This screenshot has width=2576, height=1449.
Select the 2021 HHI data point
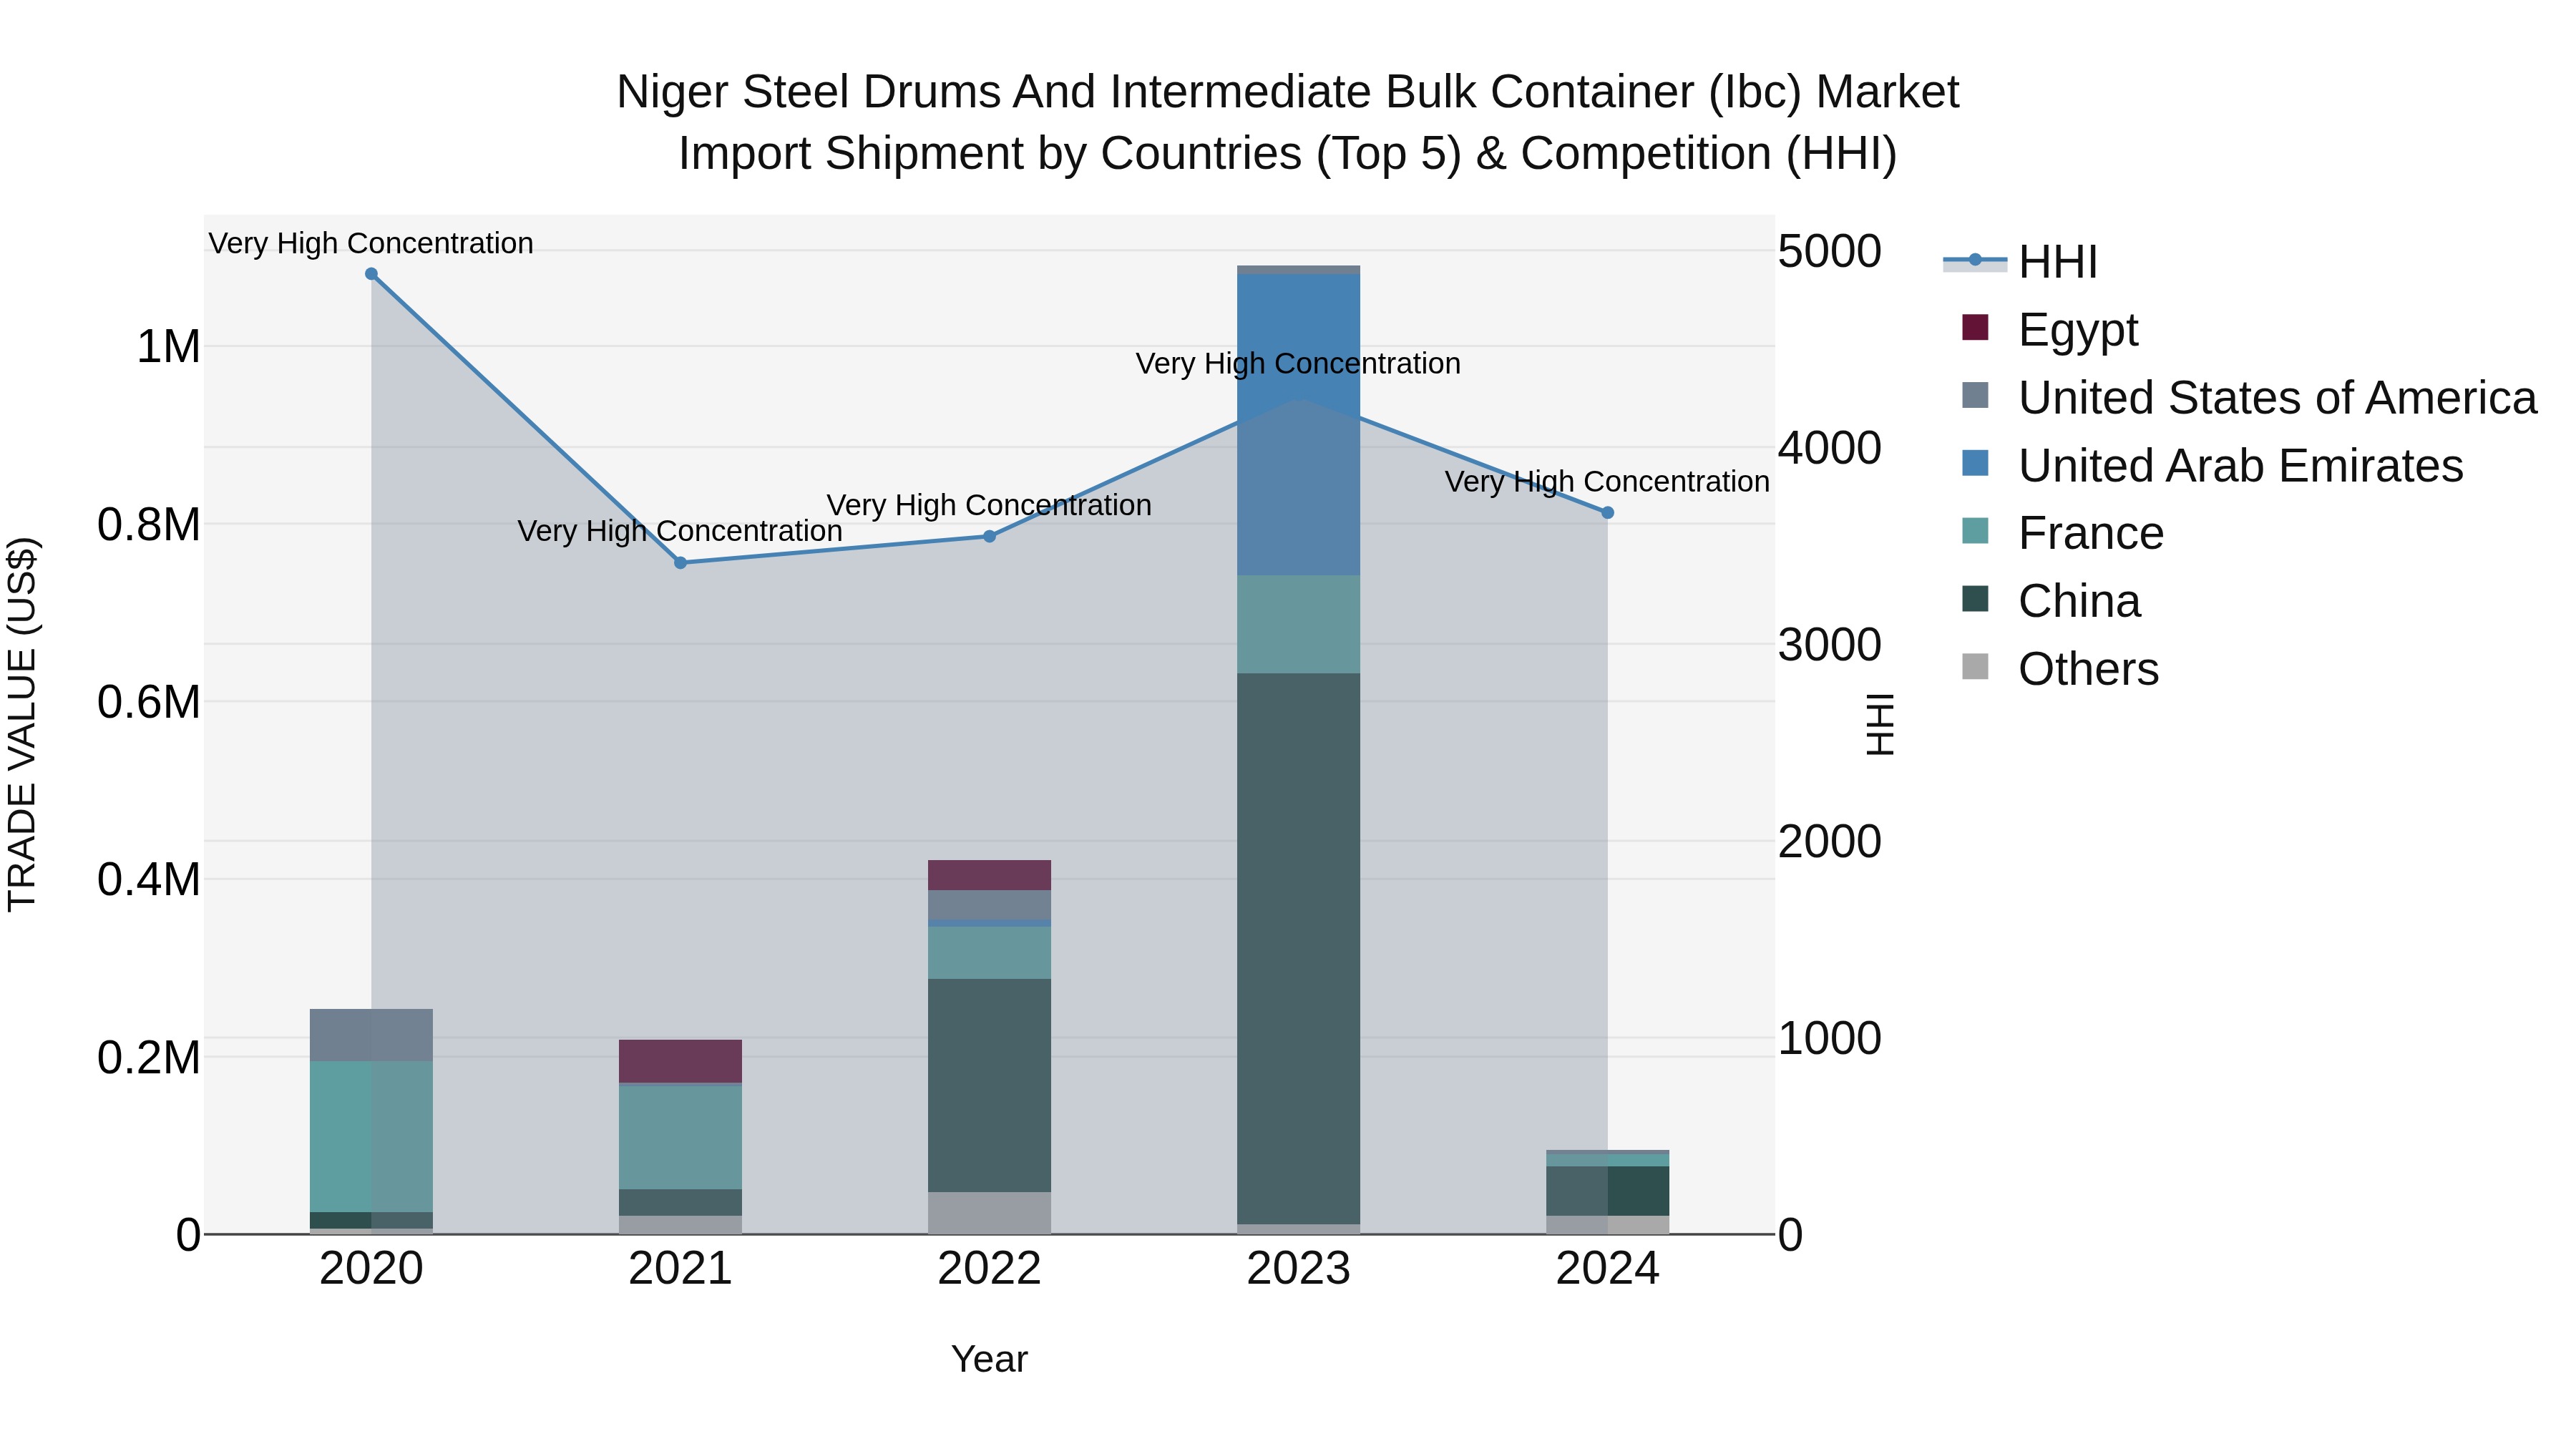coord(680,563)
